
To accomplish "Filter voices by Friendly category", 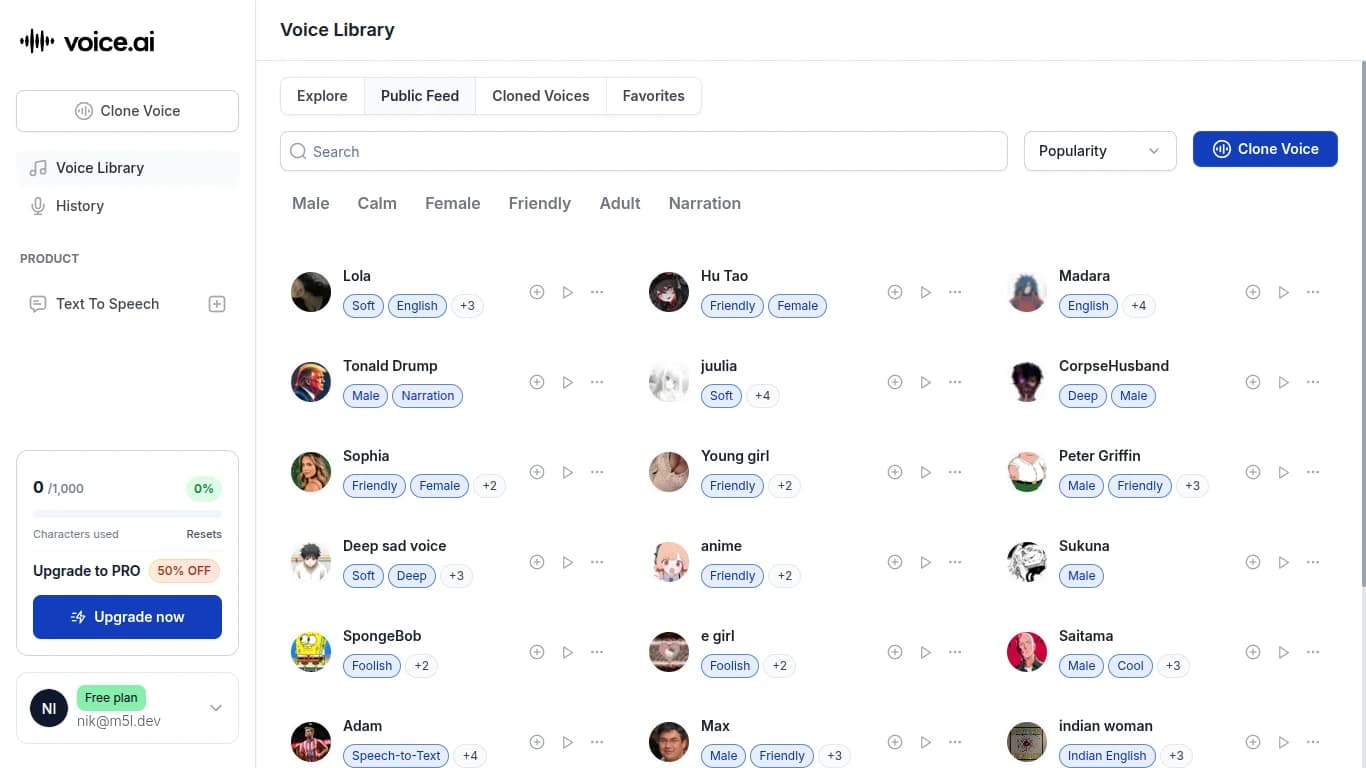I will coord(540,203).
